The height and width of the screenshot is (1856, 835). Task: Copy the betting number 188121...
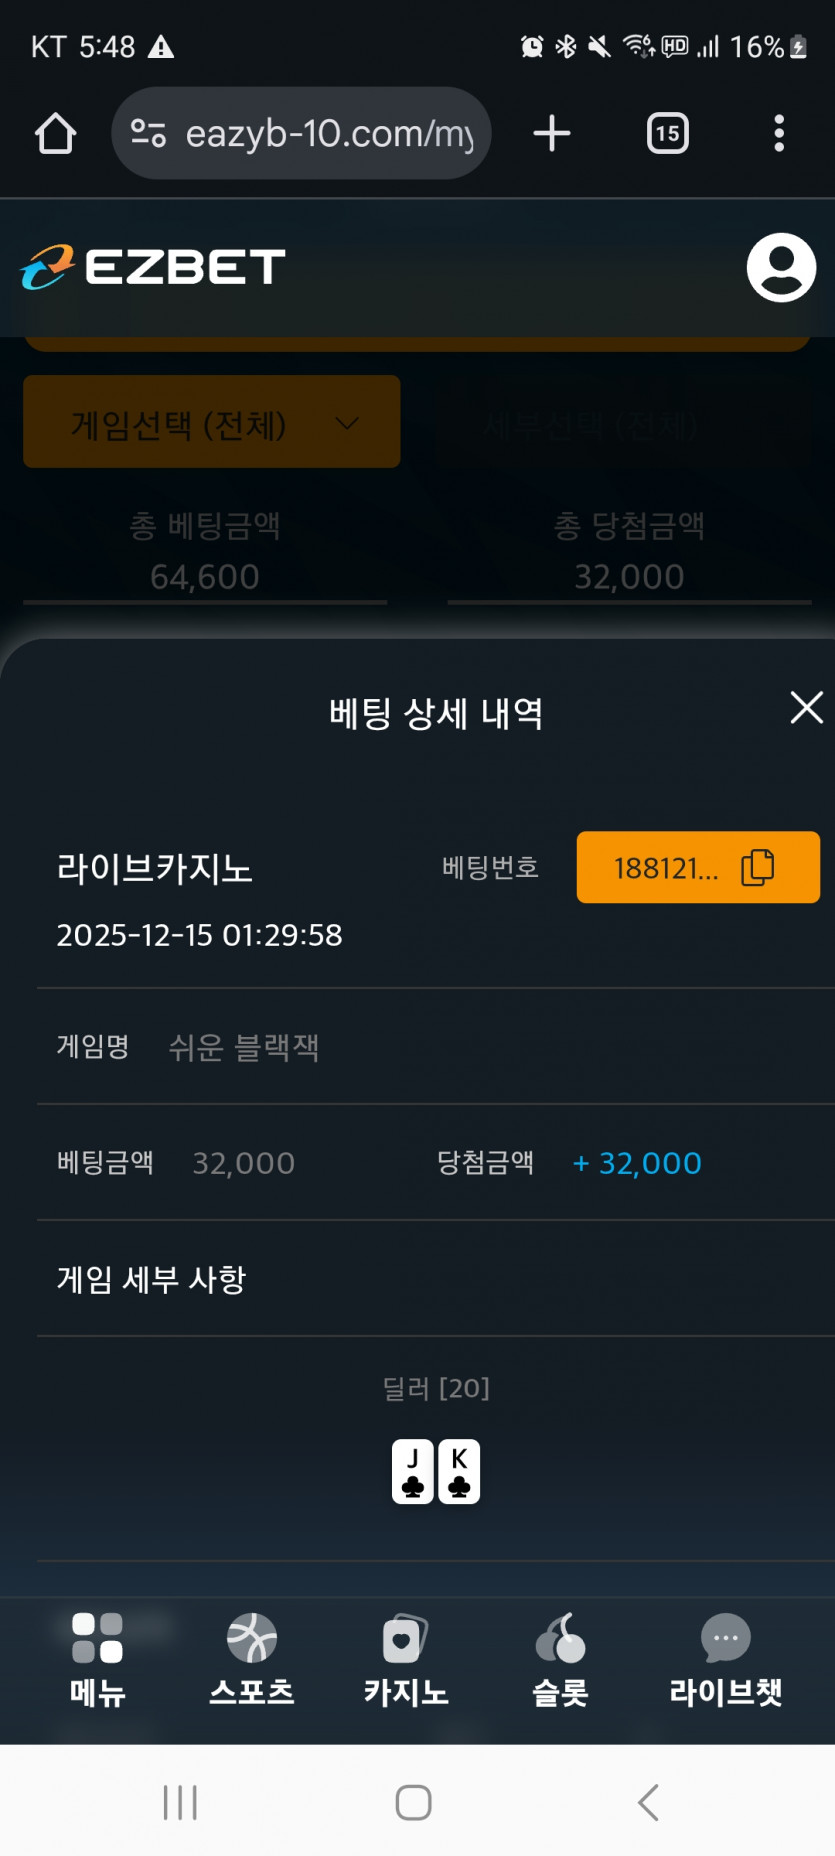tap(698, 867)
